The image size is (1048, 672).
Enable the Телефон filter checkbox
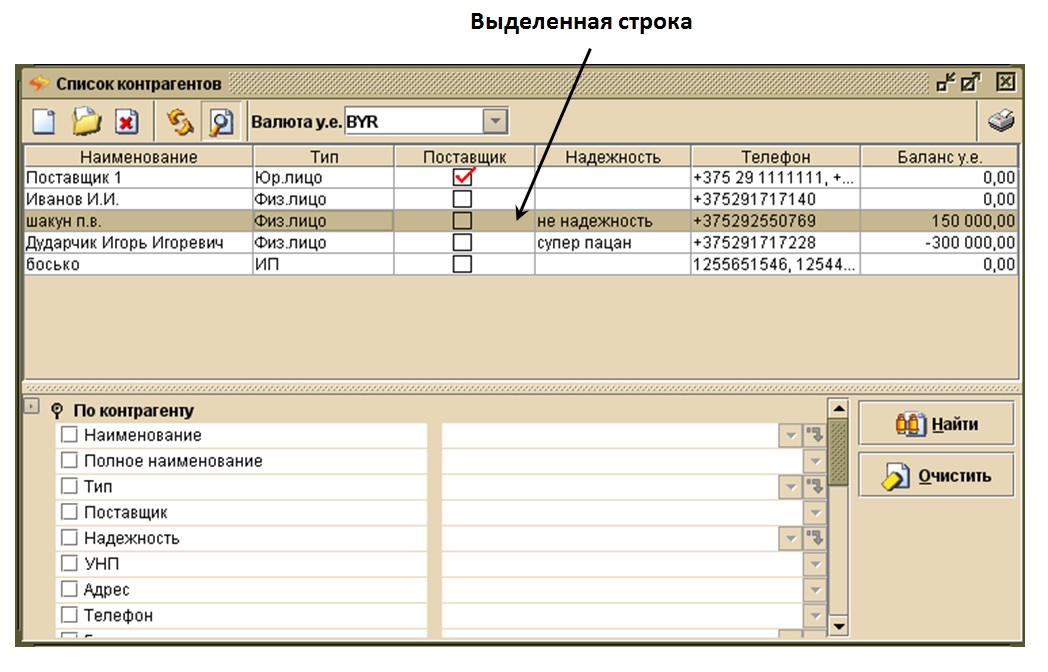click(x=70, y=614)
